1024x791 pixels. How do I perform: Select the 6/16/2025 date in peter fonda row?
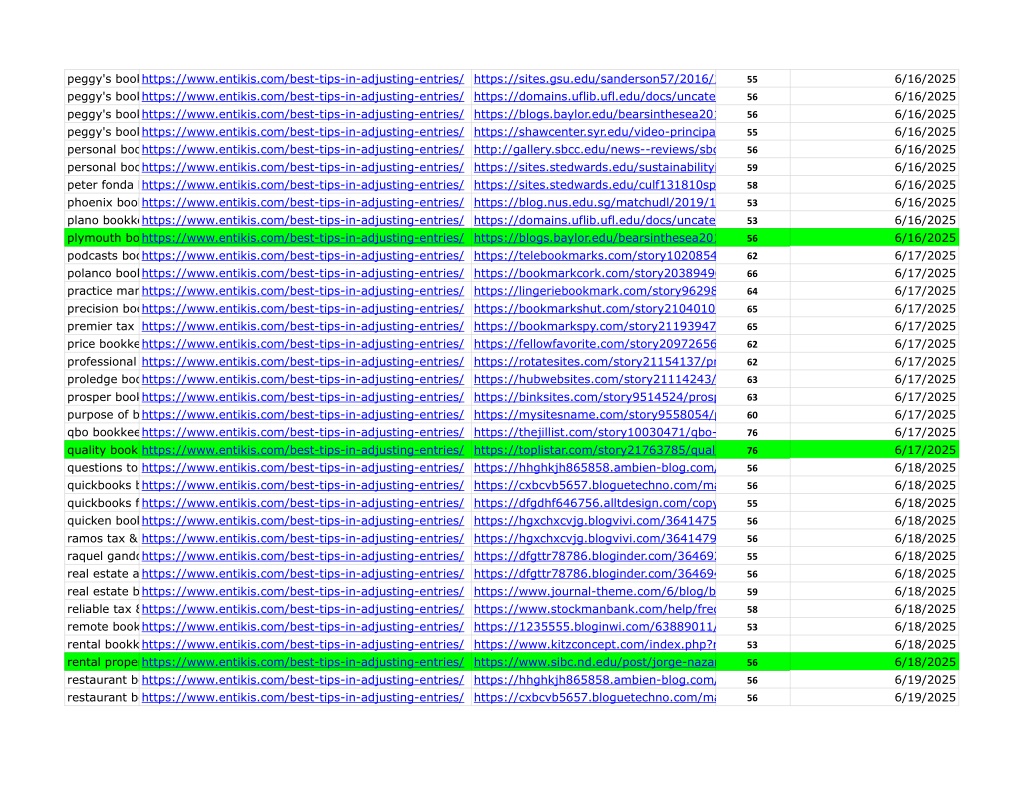point(874,185)
